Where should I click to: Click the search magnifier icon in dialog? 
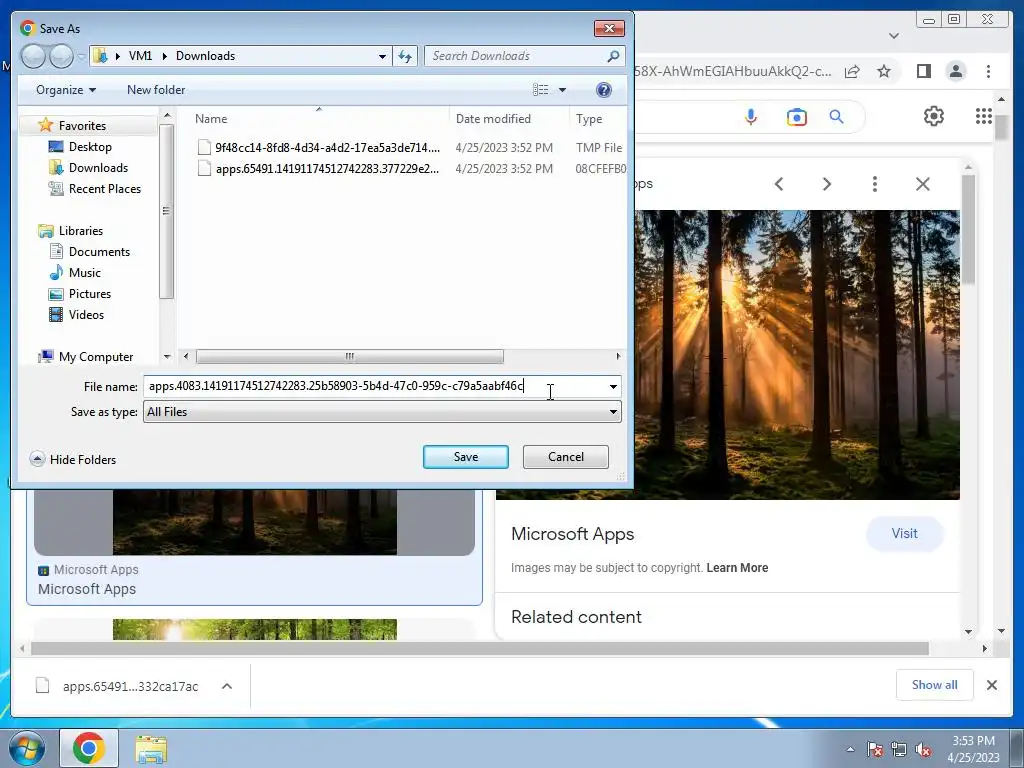[613, 56]
